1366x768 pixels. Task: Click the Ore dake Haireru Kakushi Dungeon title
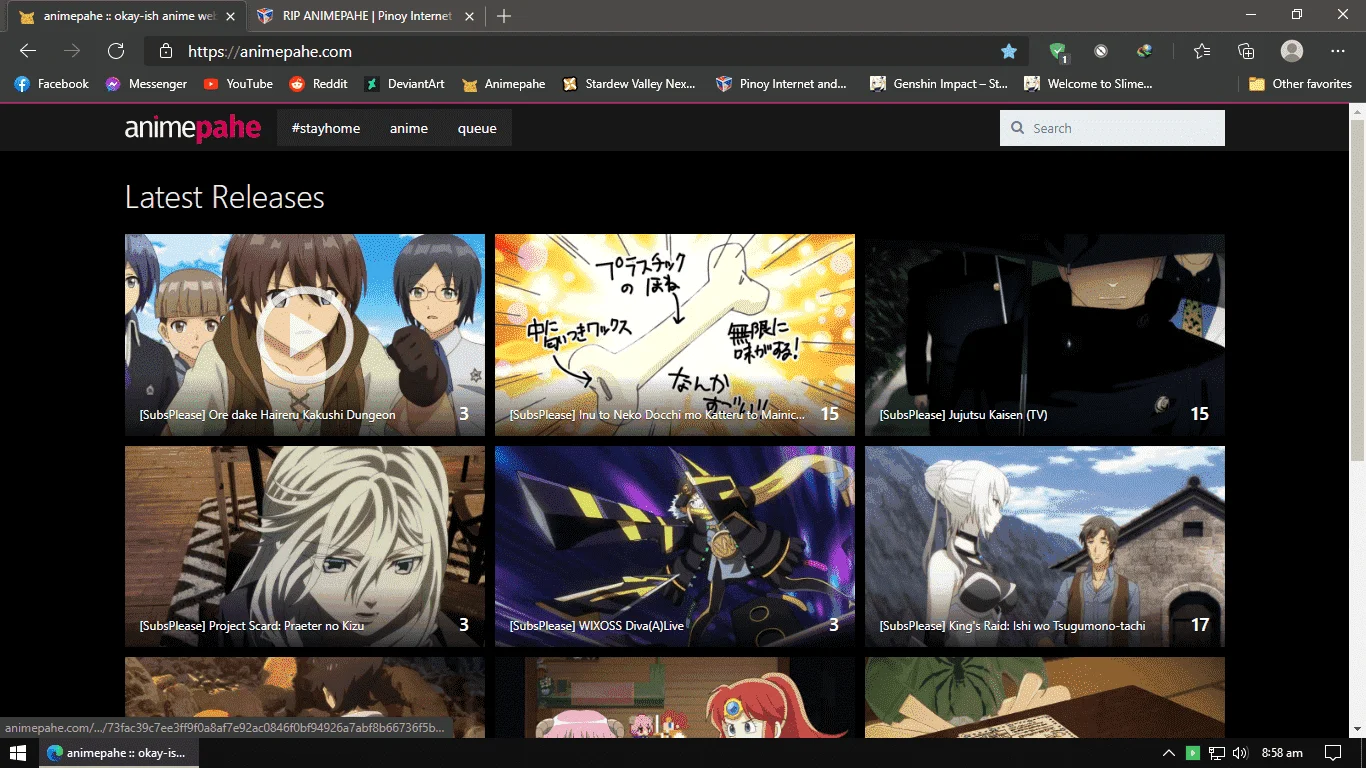coord(267,414)
